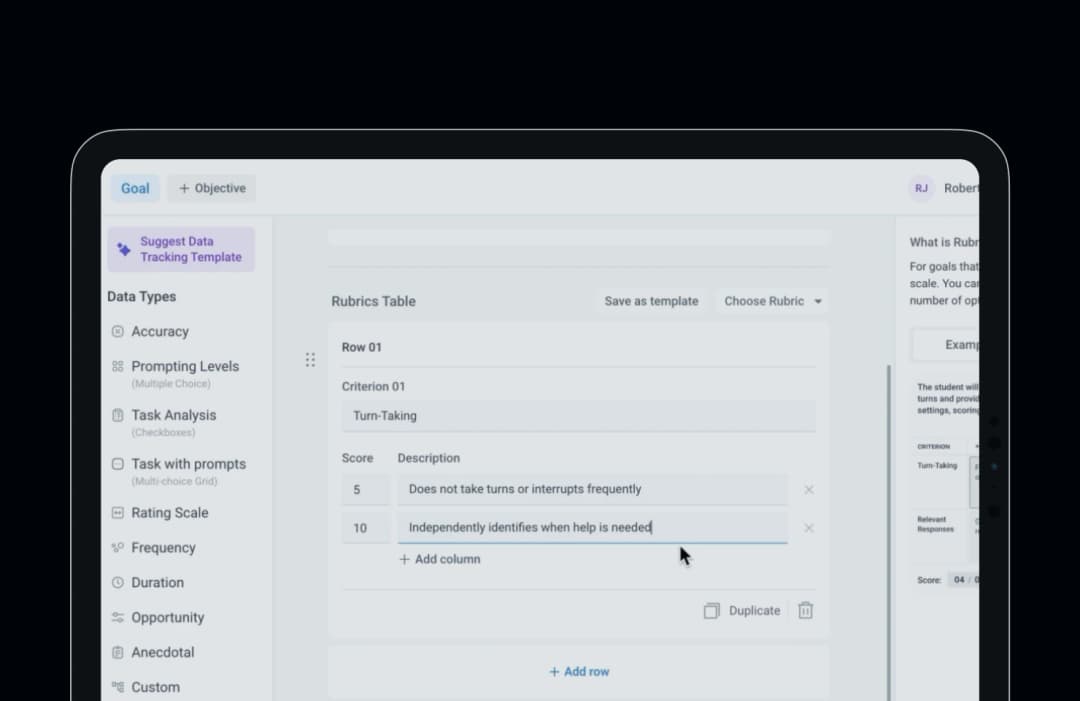Choose Opportunity data type
The image size is (1080, 701).
[x=167, y=618]
